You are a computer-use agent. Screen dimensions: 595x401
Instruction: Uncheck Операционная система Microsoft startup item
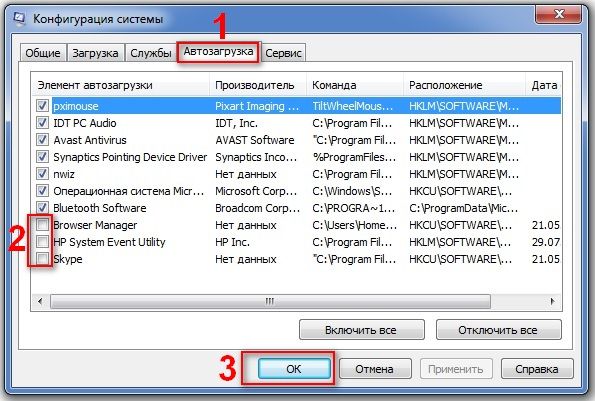point(42,191)
